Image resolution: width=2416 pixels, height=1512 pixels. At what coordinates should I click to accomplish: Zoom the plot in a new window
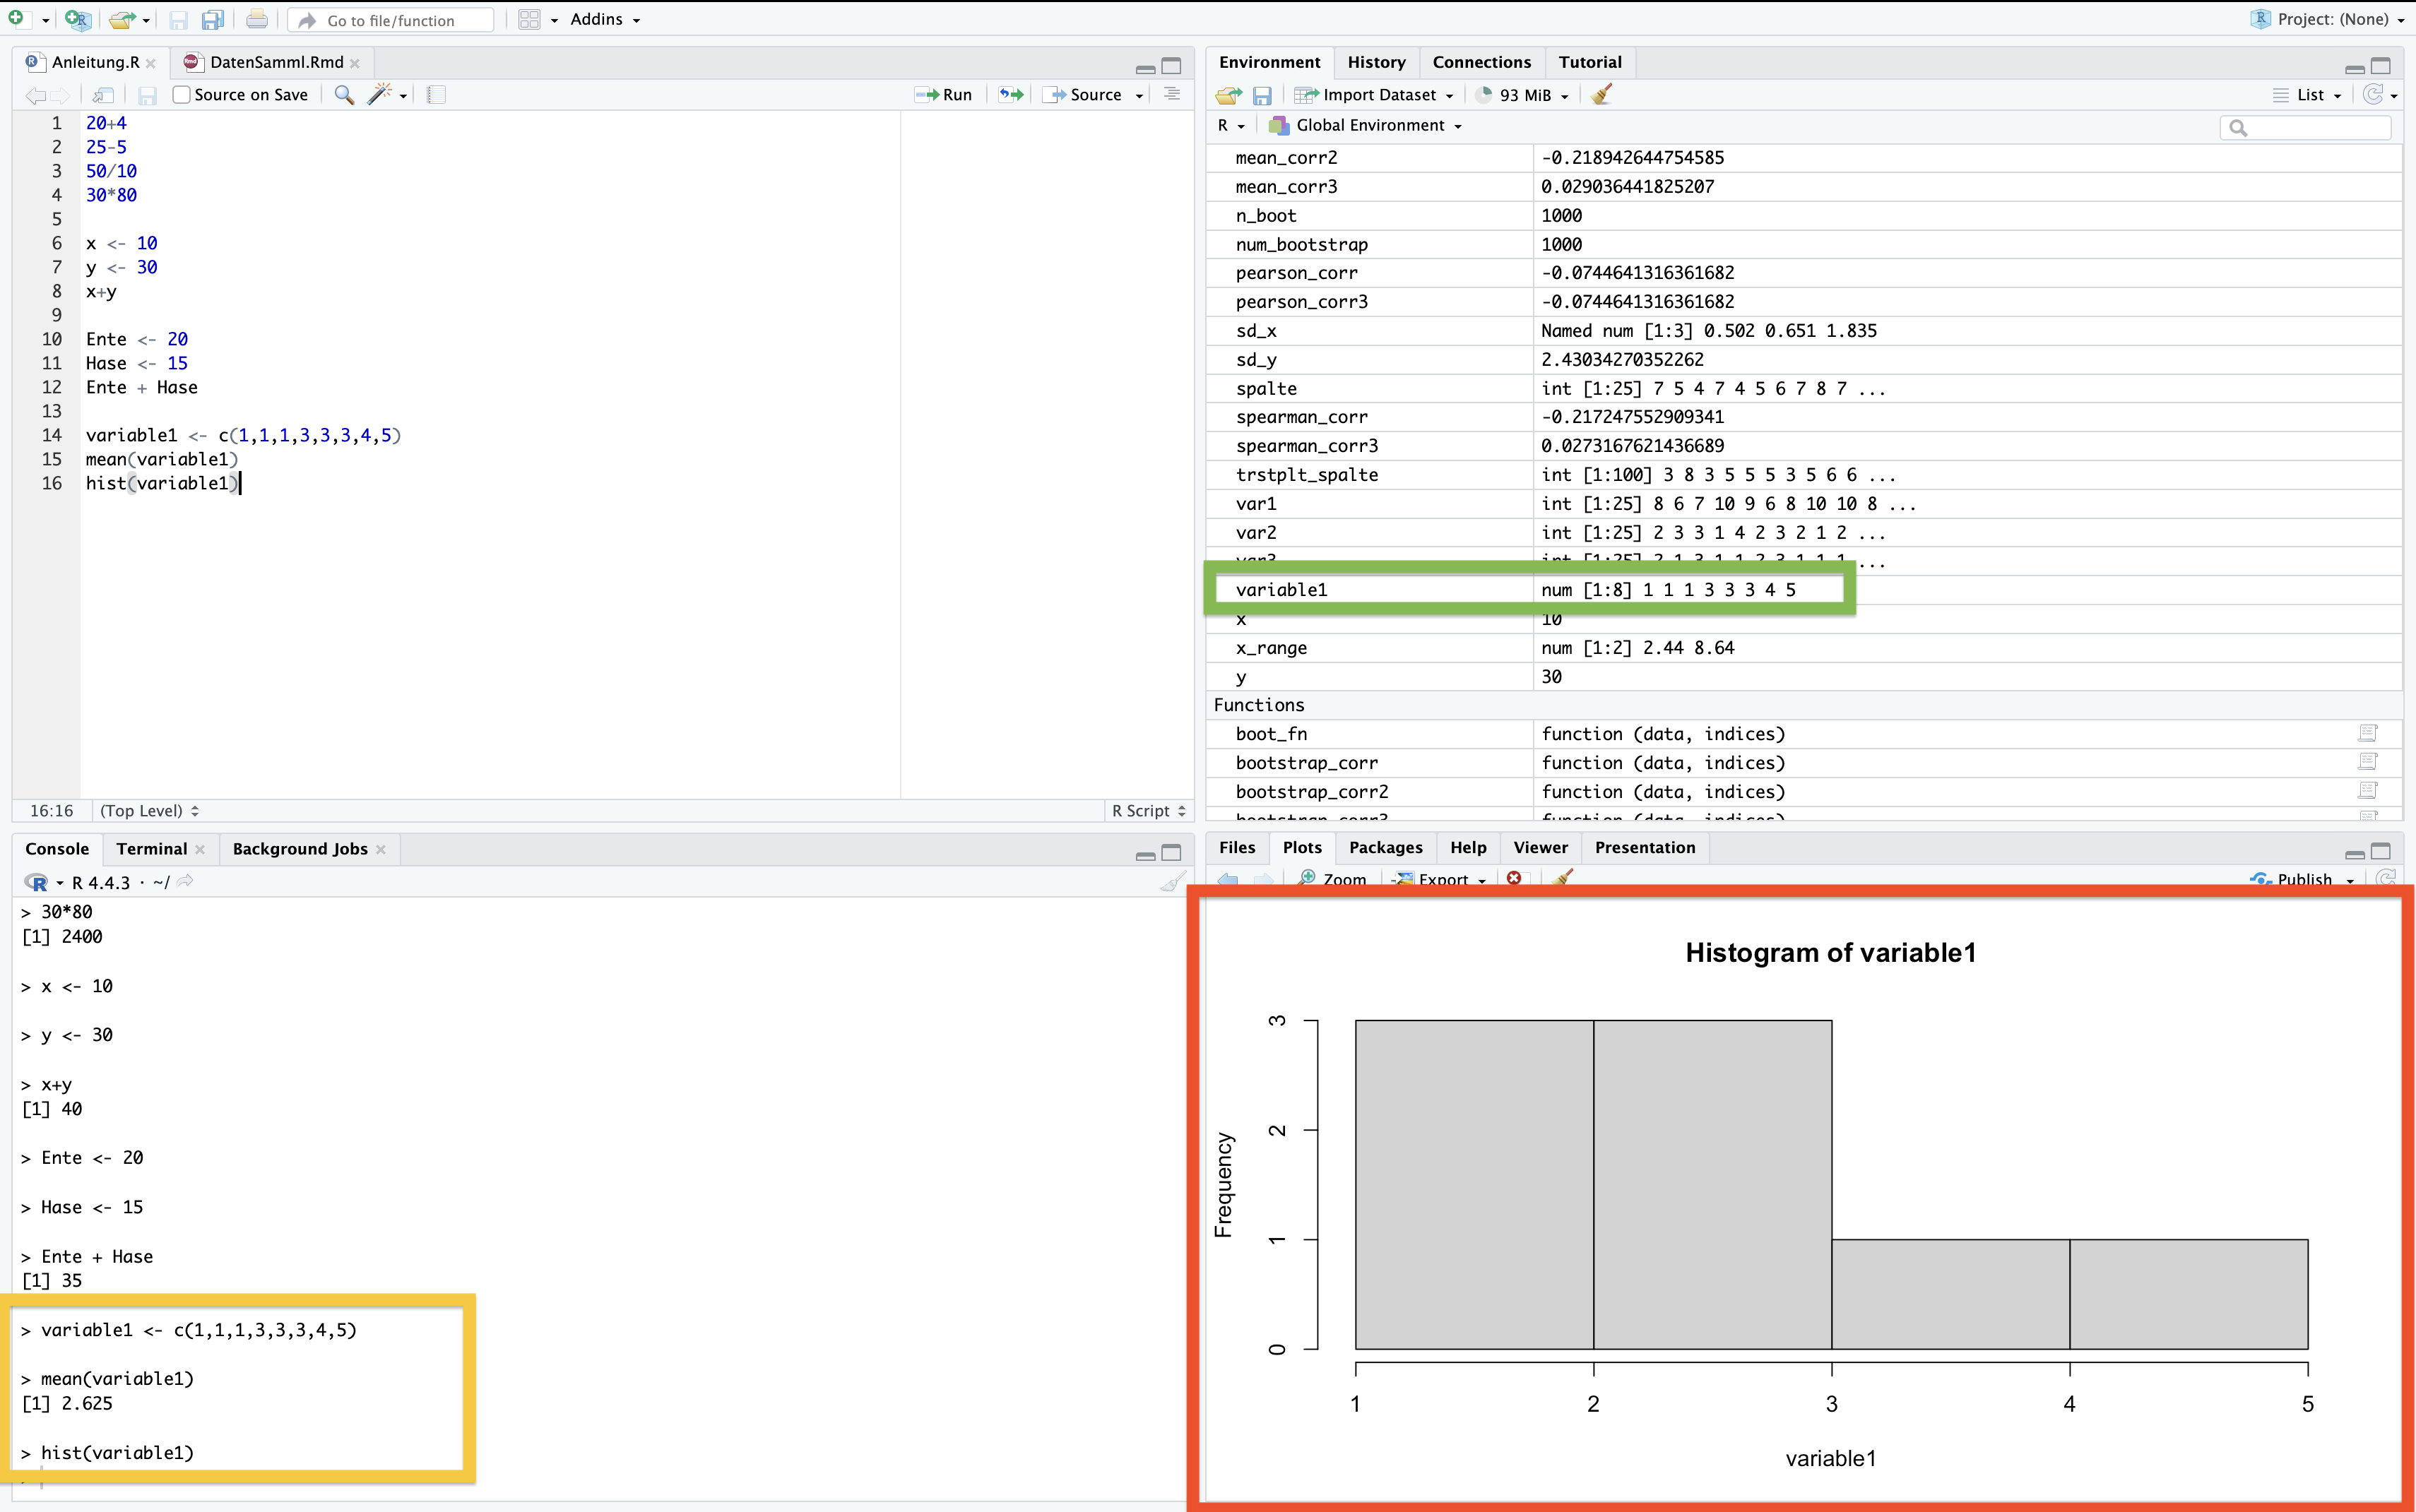click(1333, 879)
